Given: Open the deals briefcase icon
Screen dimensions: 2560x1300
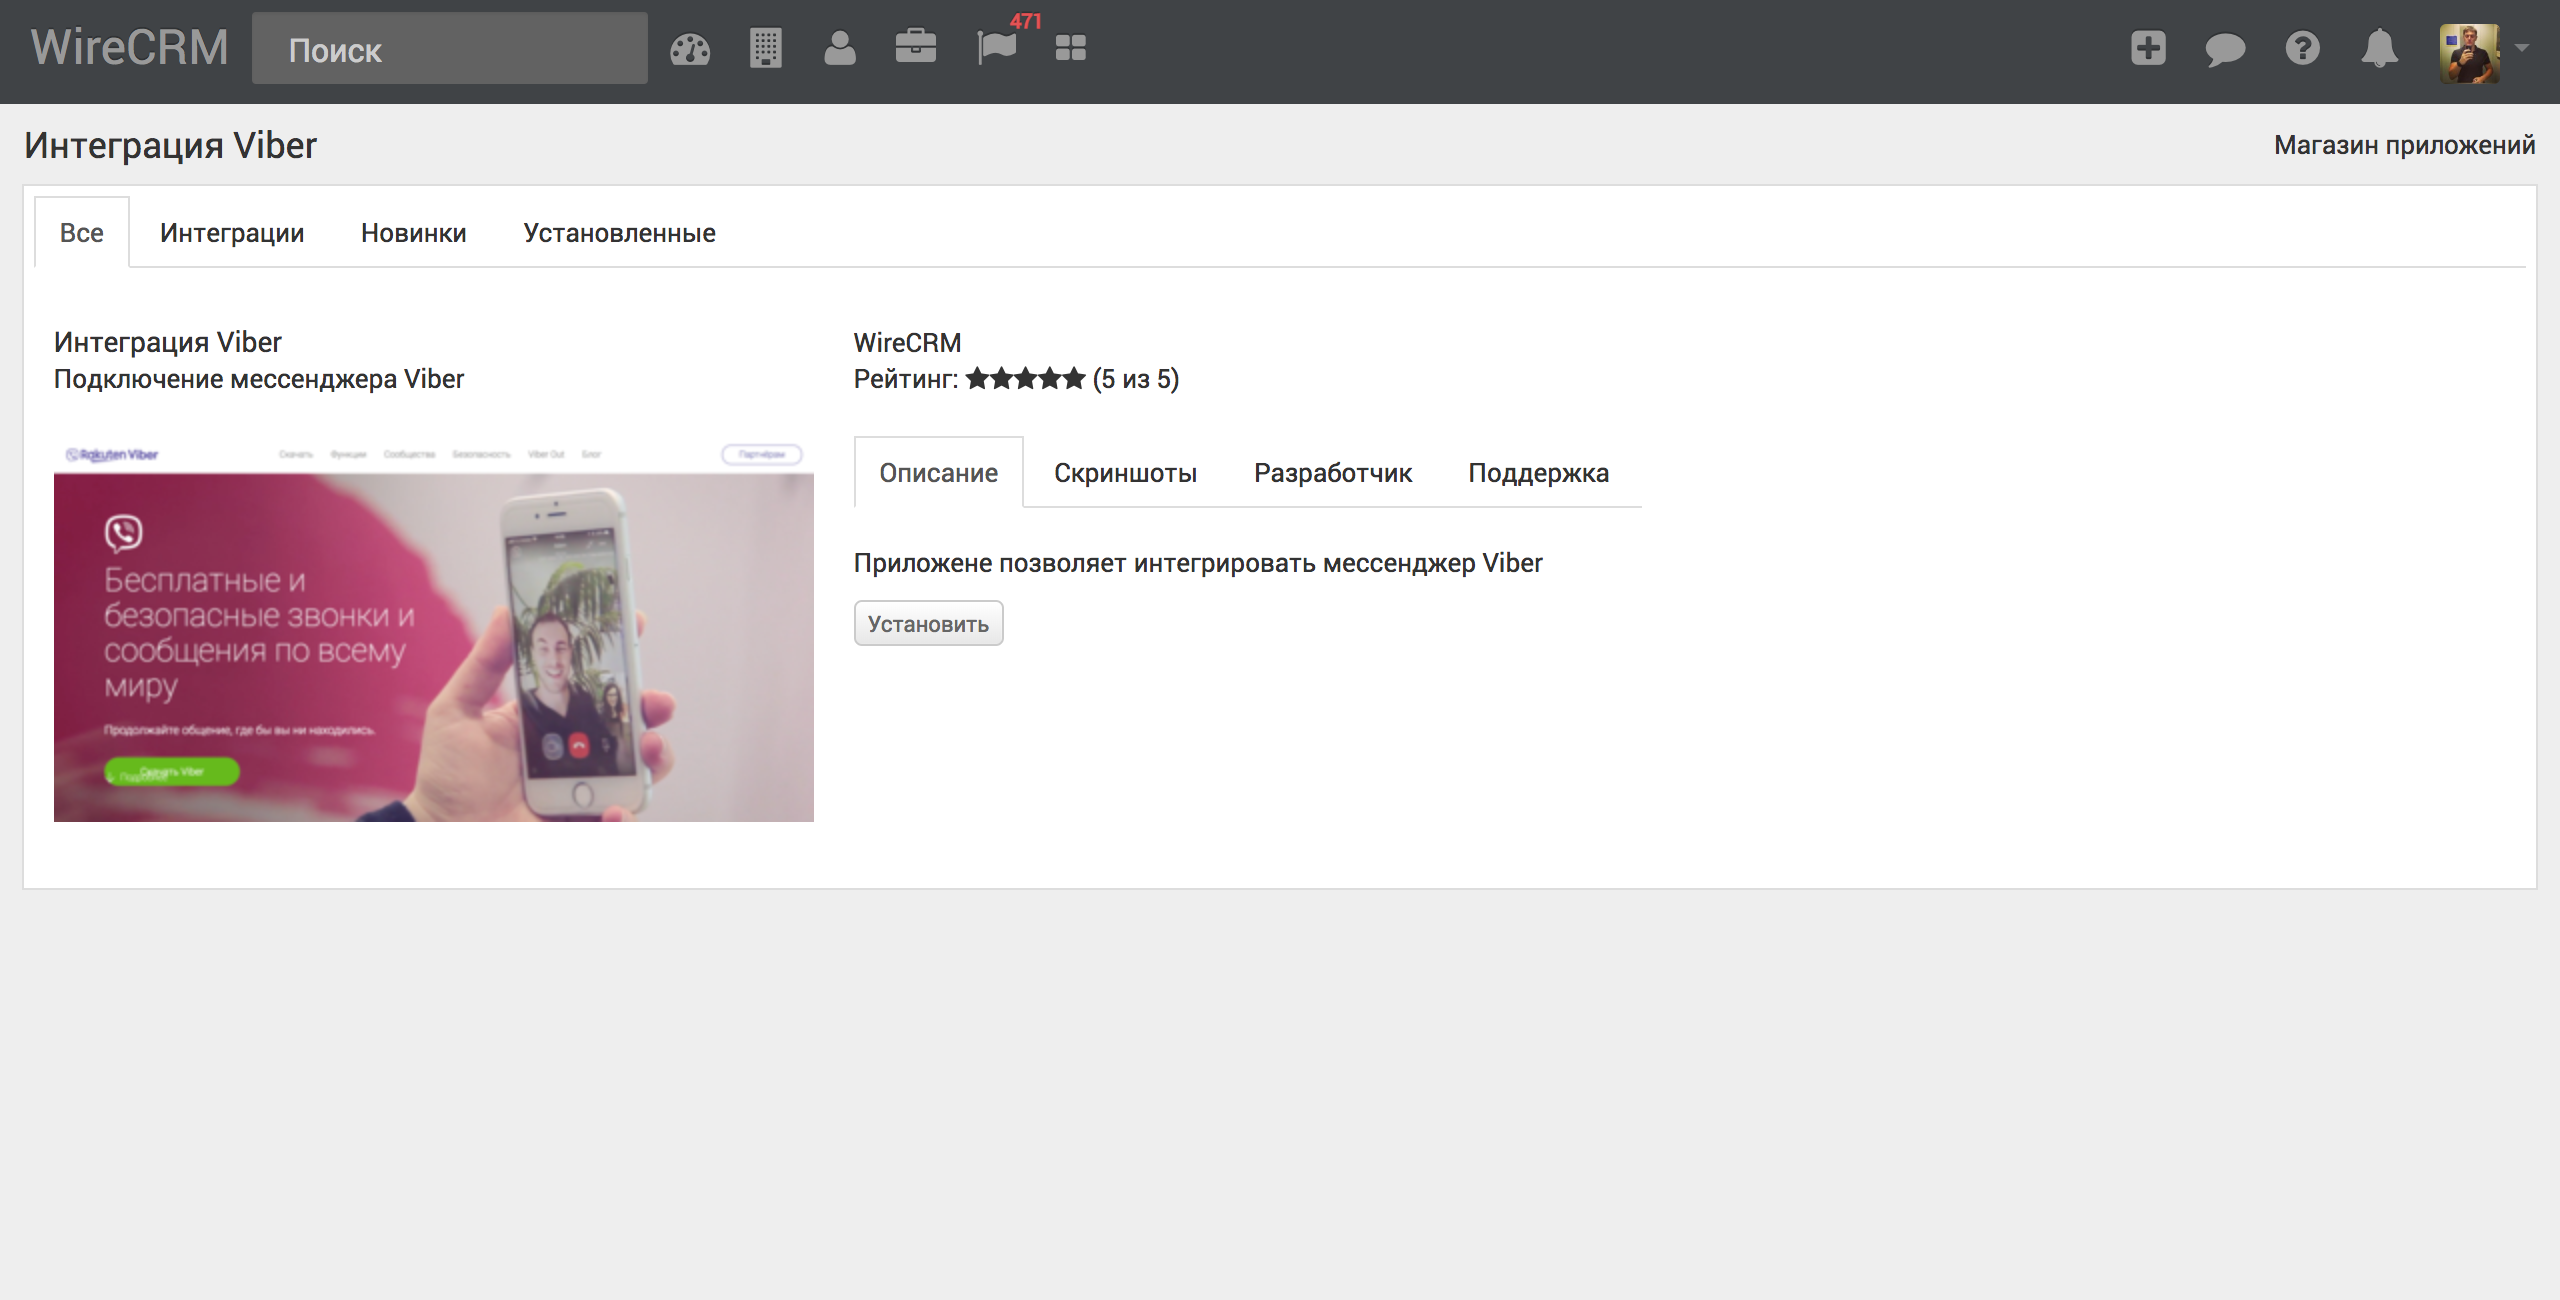Looking at the screenshot, I should (916, 46).
